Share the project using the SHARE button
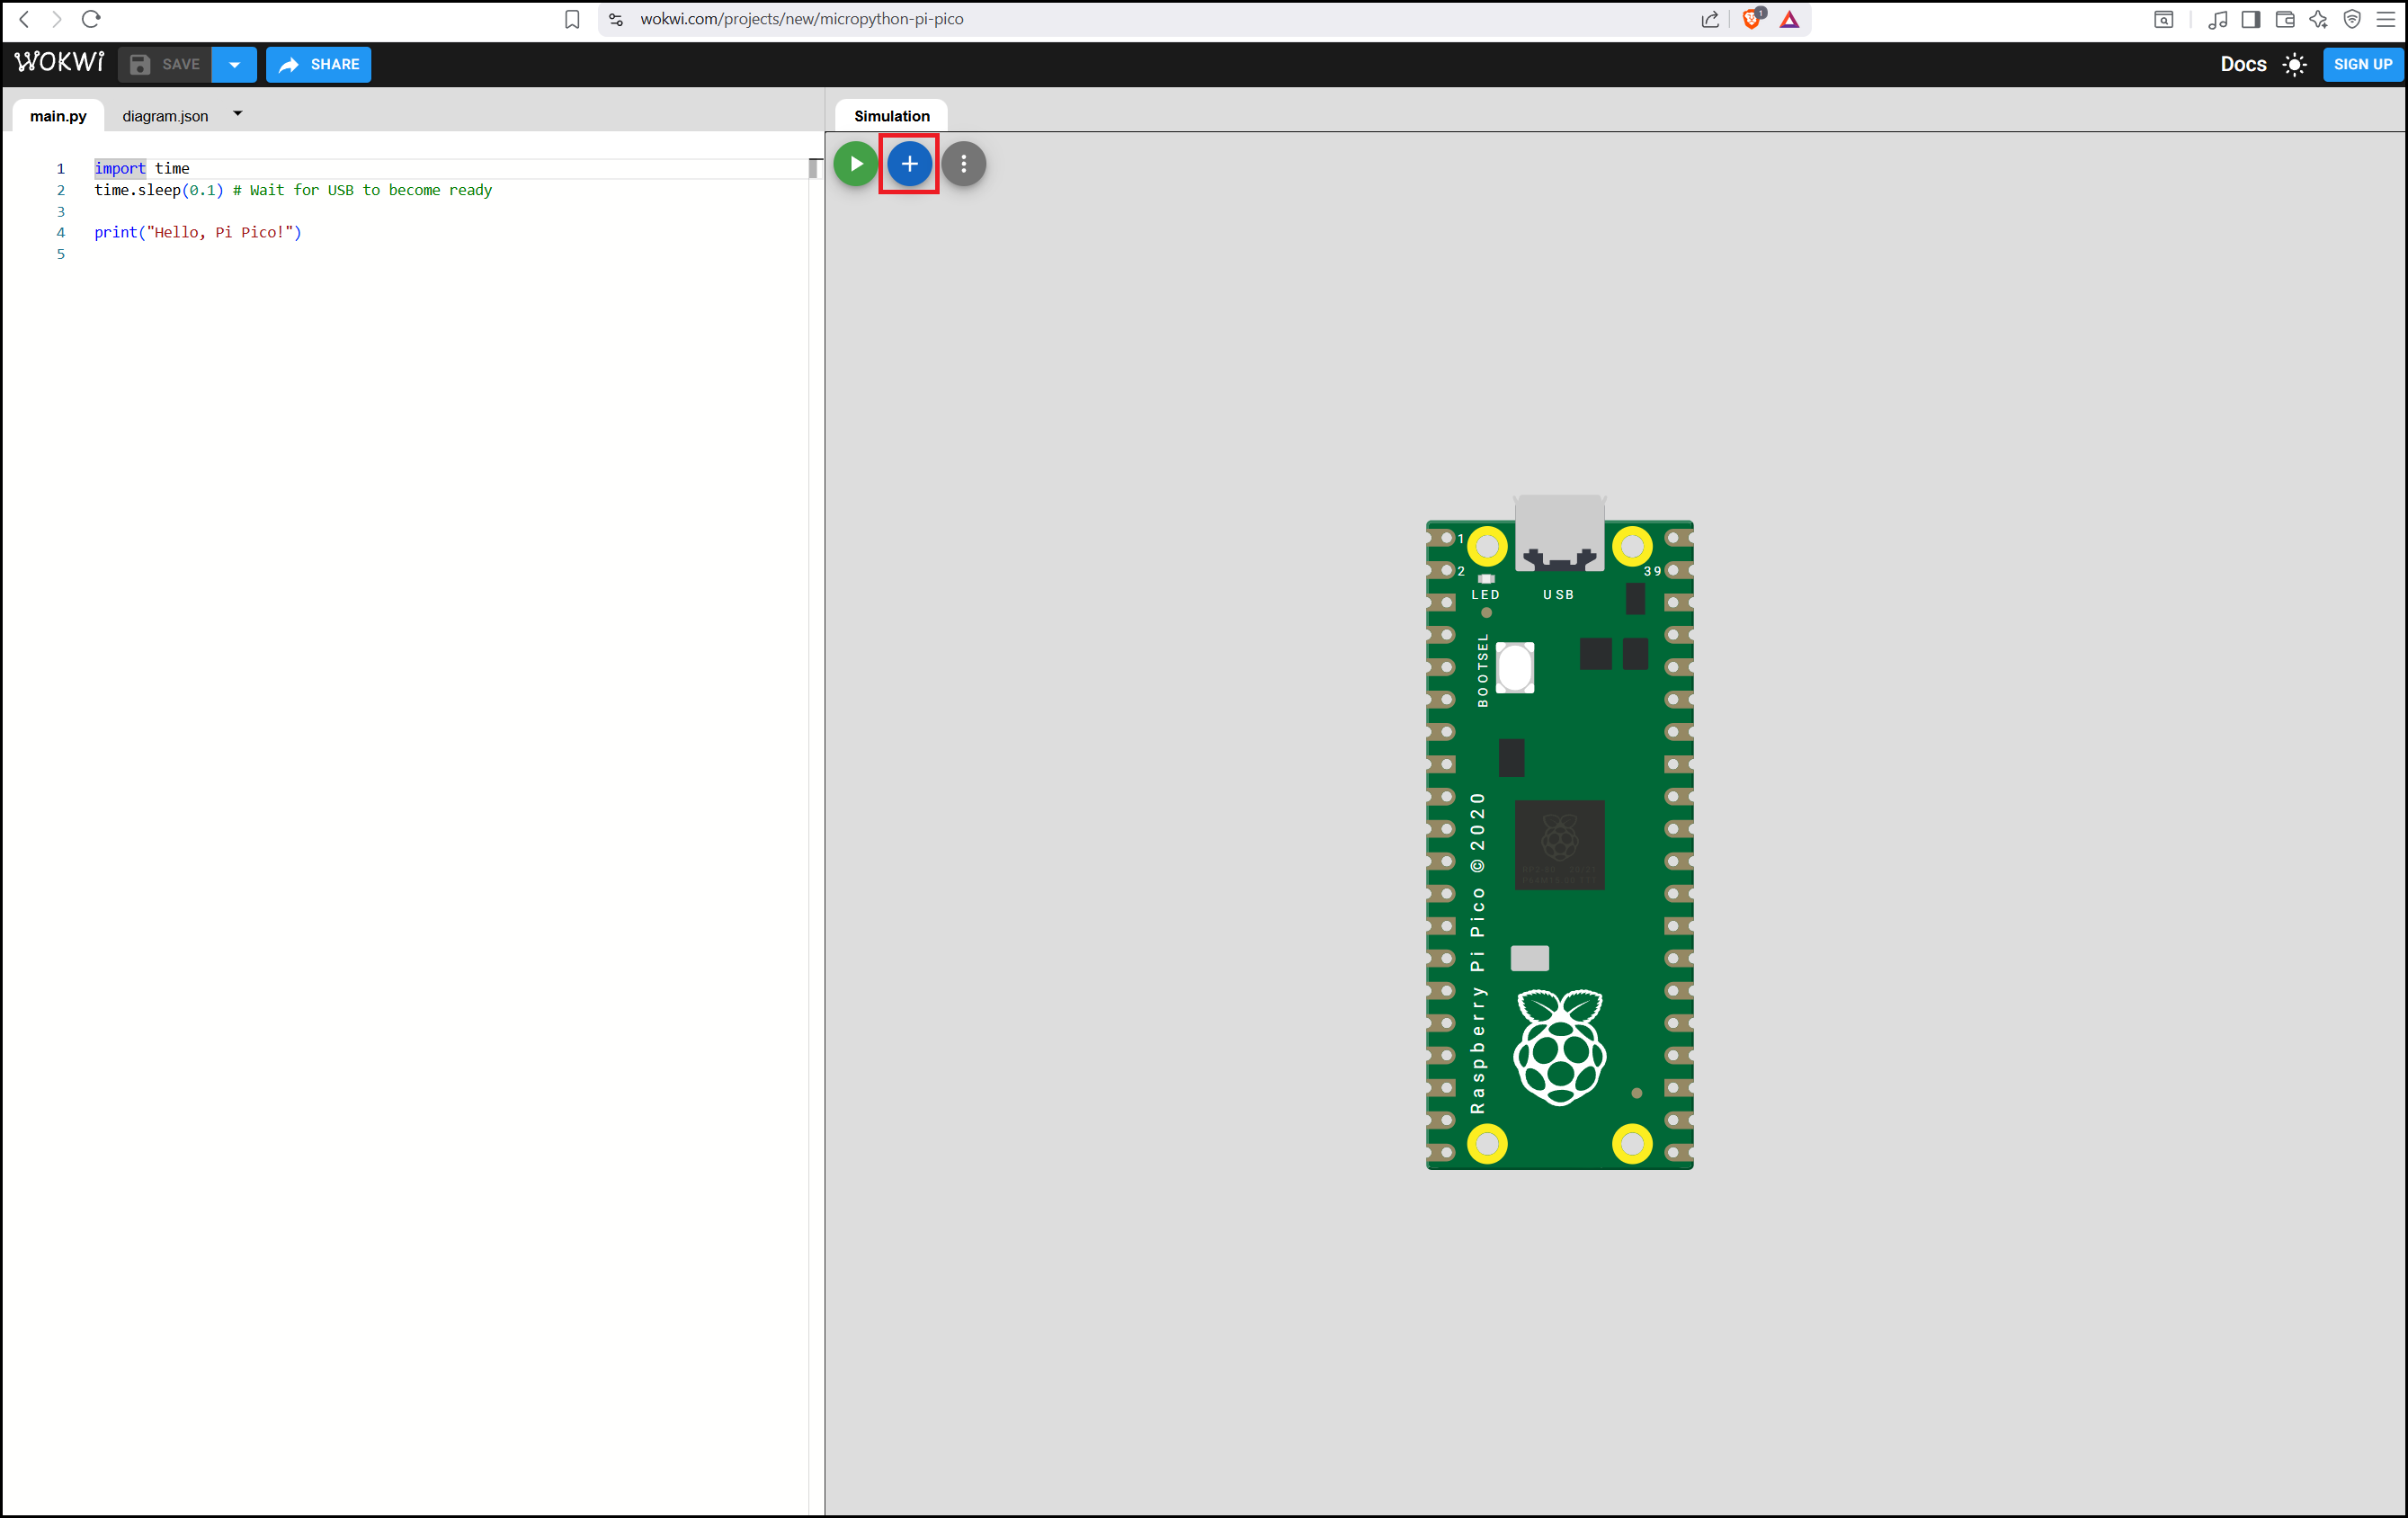 click(x=318, y=64)
